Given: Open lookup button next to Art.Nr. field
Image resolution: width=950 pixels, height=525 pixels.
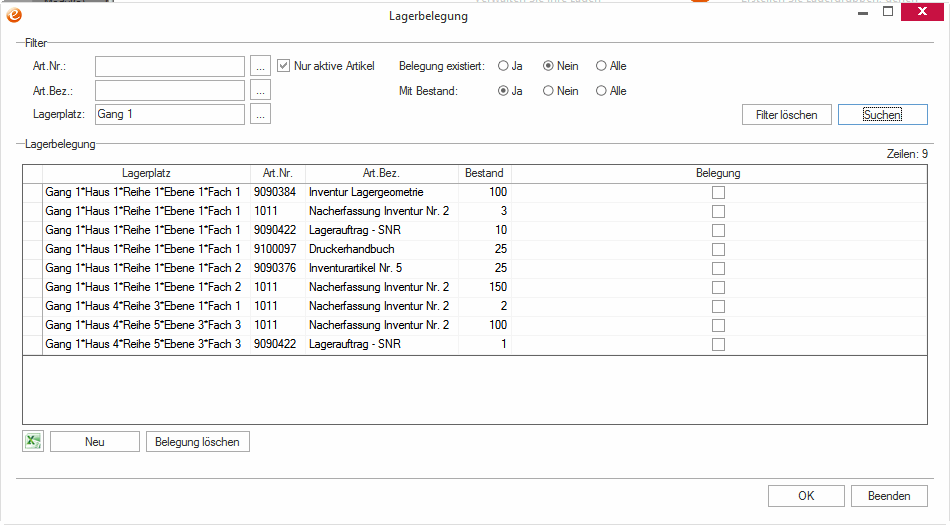Looking at the screenshot, I should (261, 66).
